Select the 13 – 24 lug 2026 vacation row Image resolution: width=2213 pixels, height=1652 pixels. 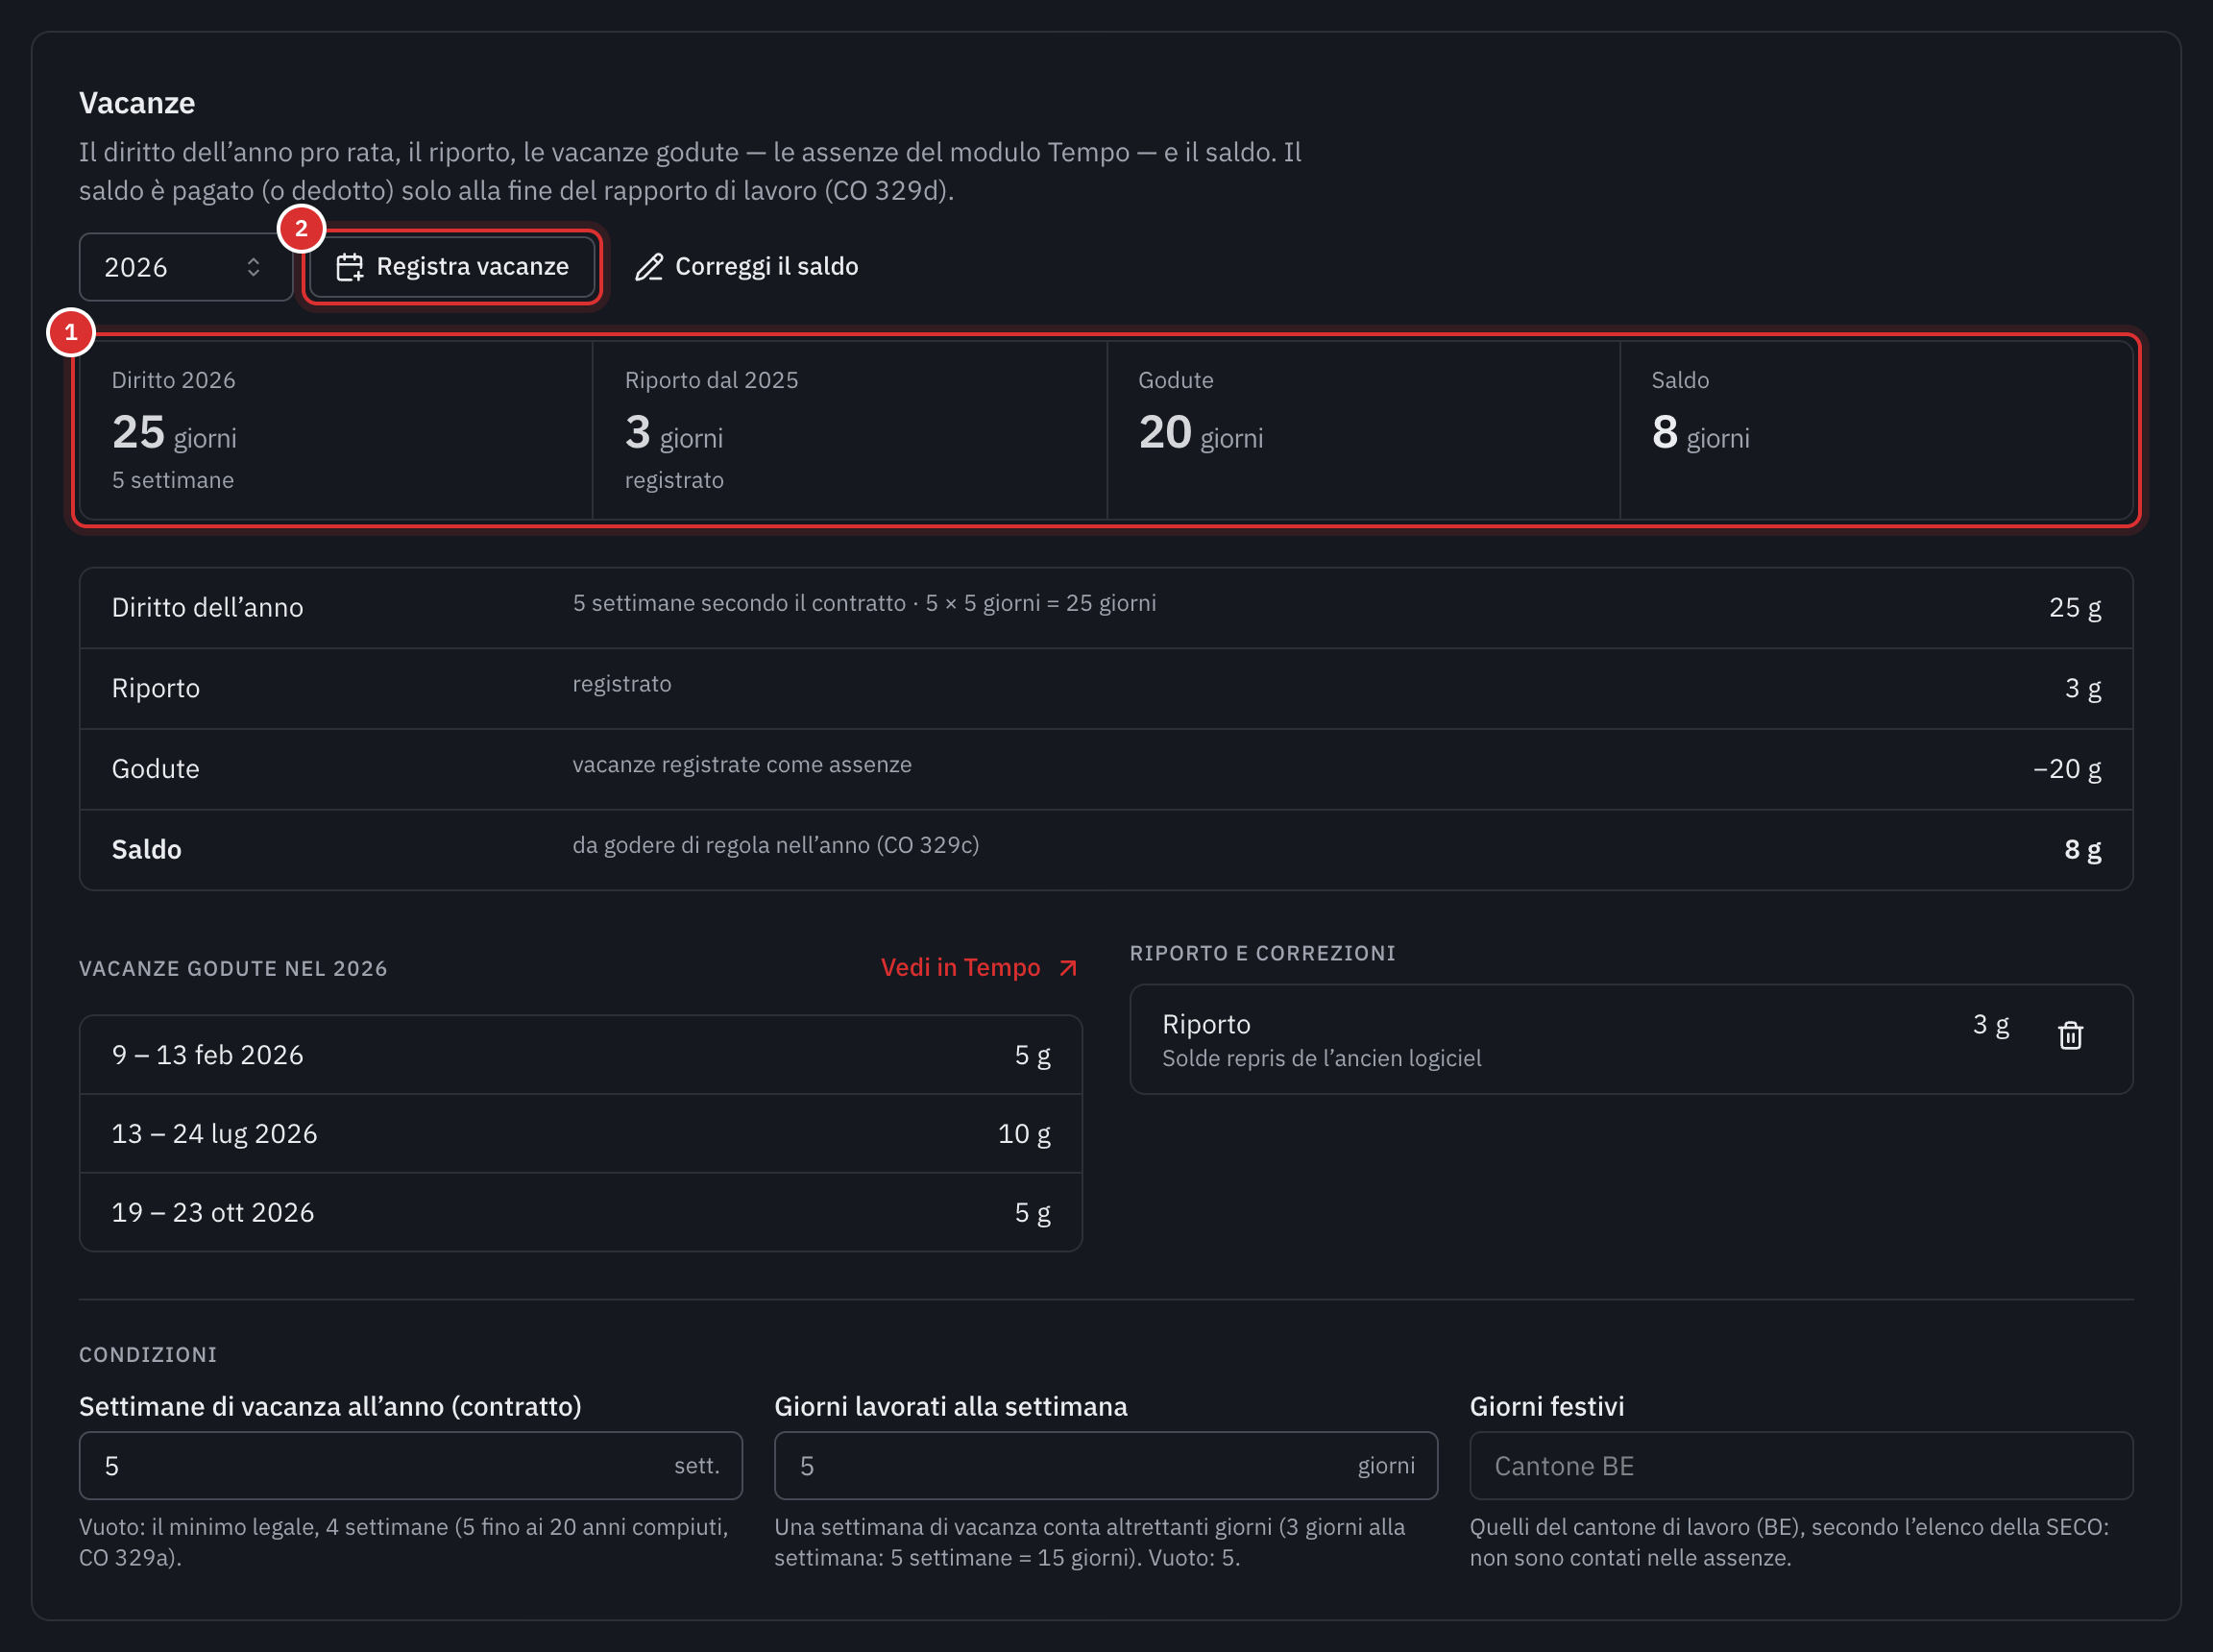tap(581, 1134)
